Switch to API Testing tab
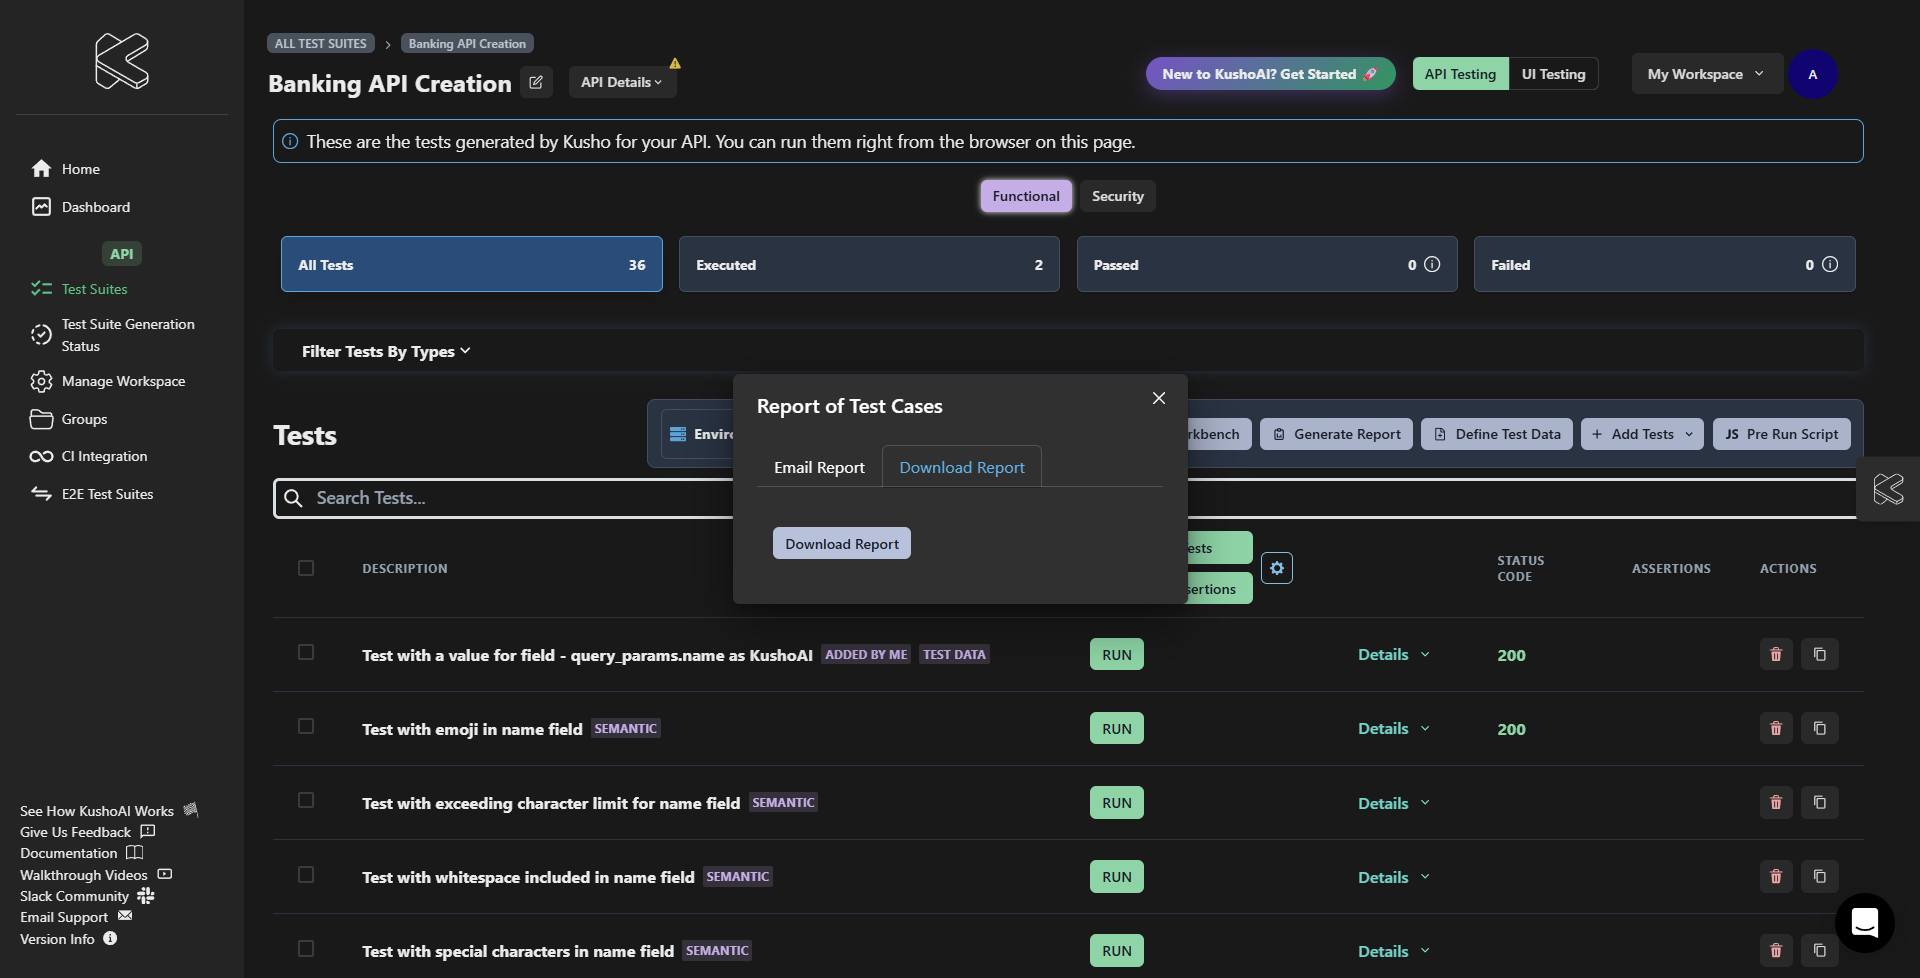 click(1460, 74)
